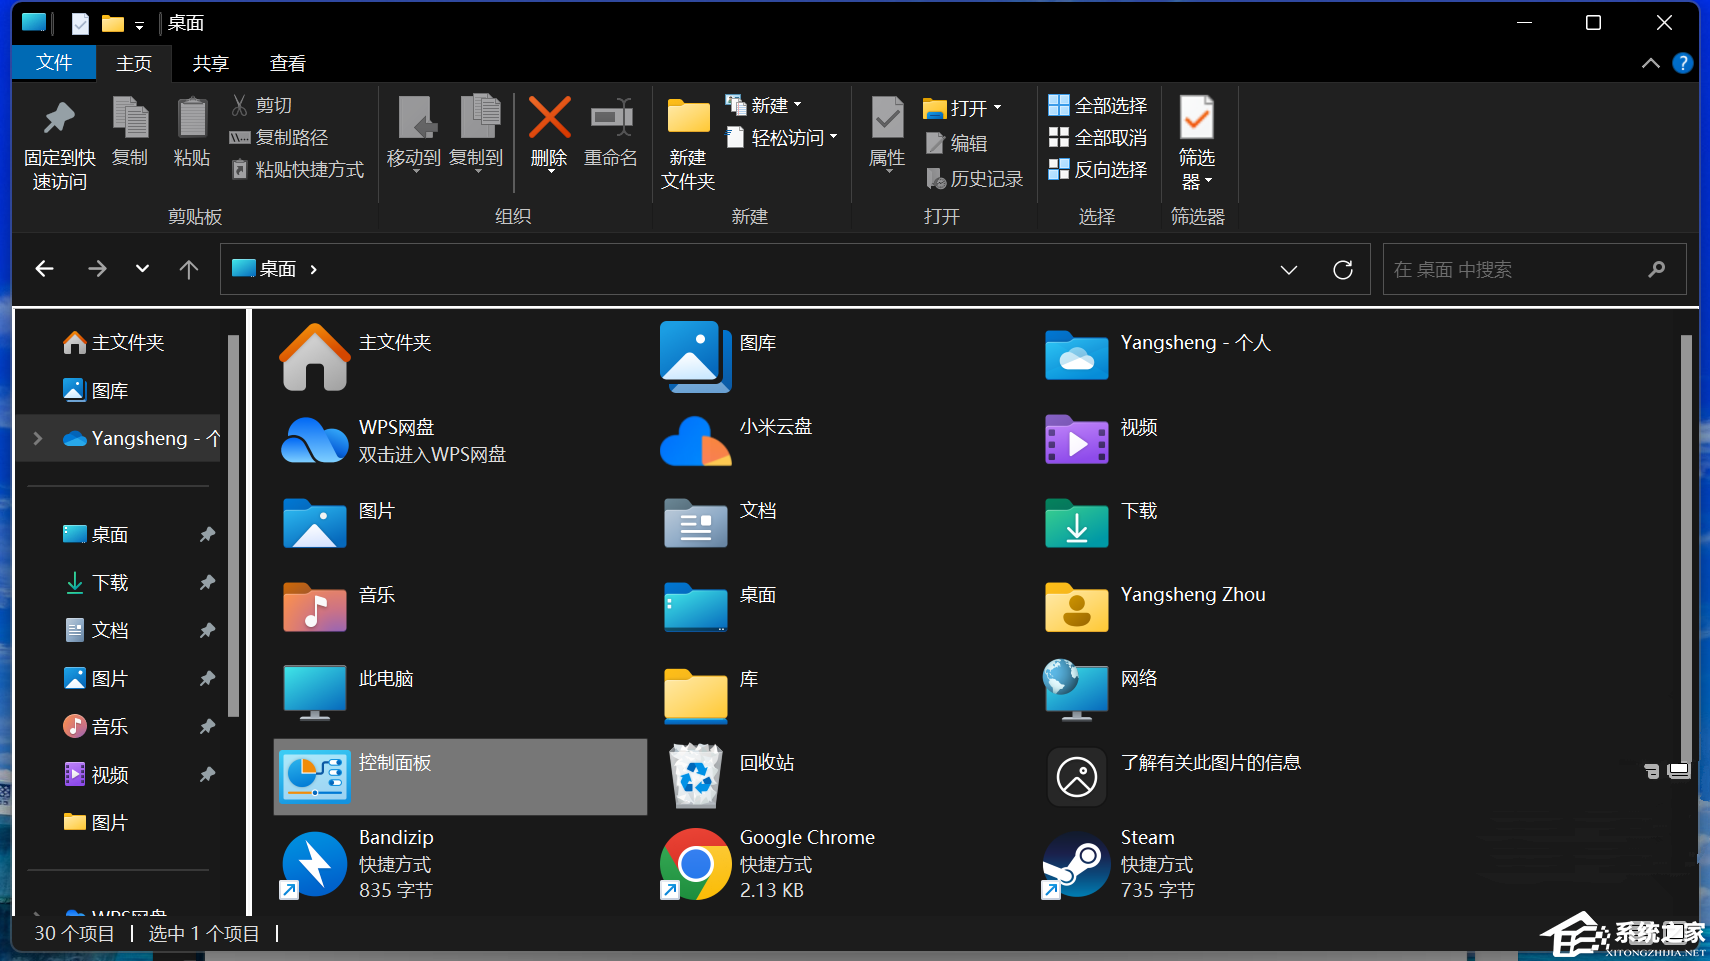Select the WPS网盘 cloud icon in file list
This screenshot has height=961, width=1710.
tap(314, 440)
